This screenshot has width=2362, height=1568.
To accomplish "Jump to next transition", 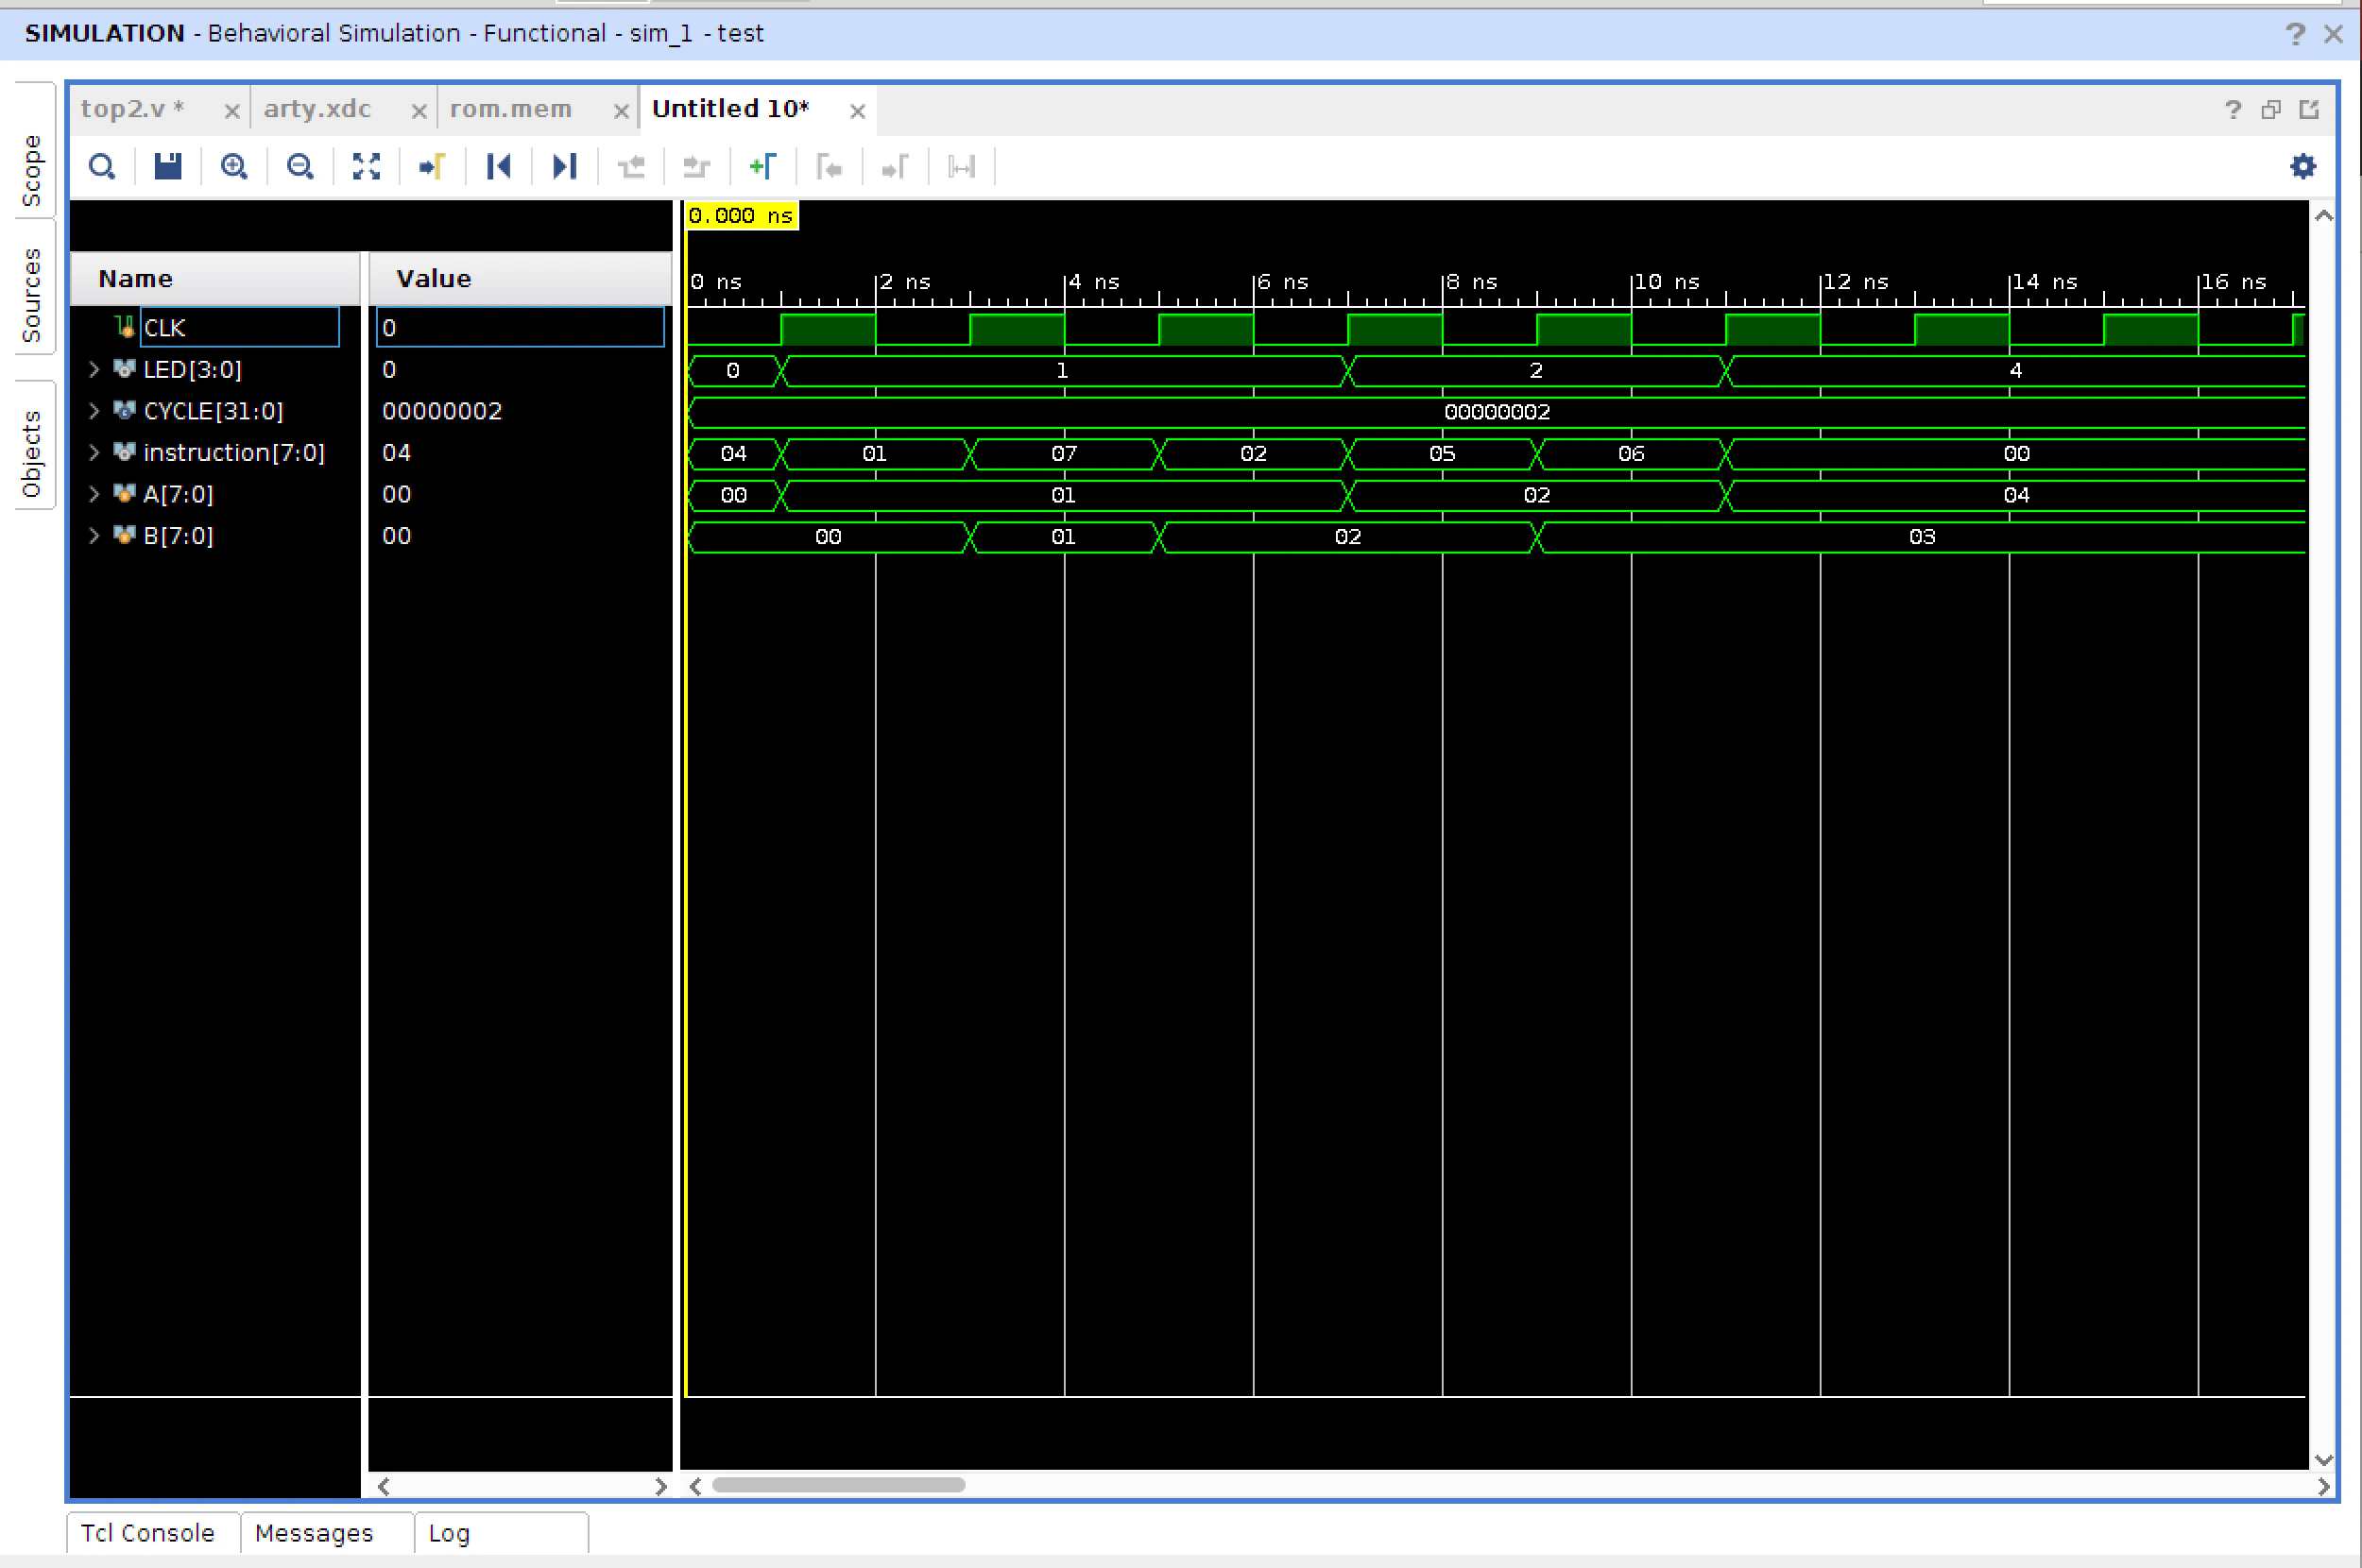I will (696, 166).
